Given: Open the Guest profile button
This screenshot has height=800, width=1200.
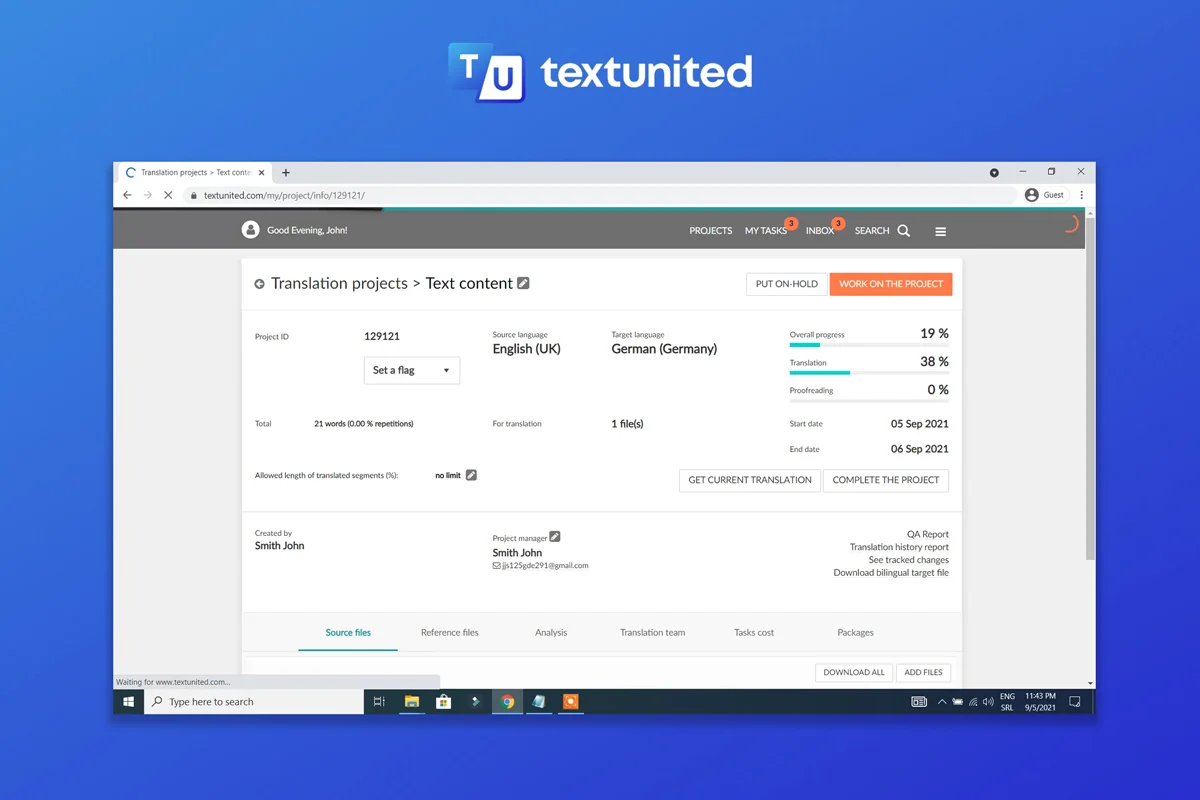Looking at the screenshot, I should pyautogui.click(x=1045, y=195).
